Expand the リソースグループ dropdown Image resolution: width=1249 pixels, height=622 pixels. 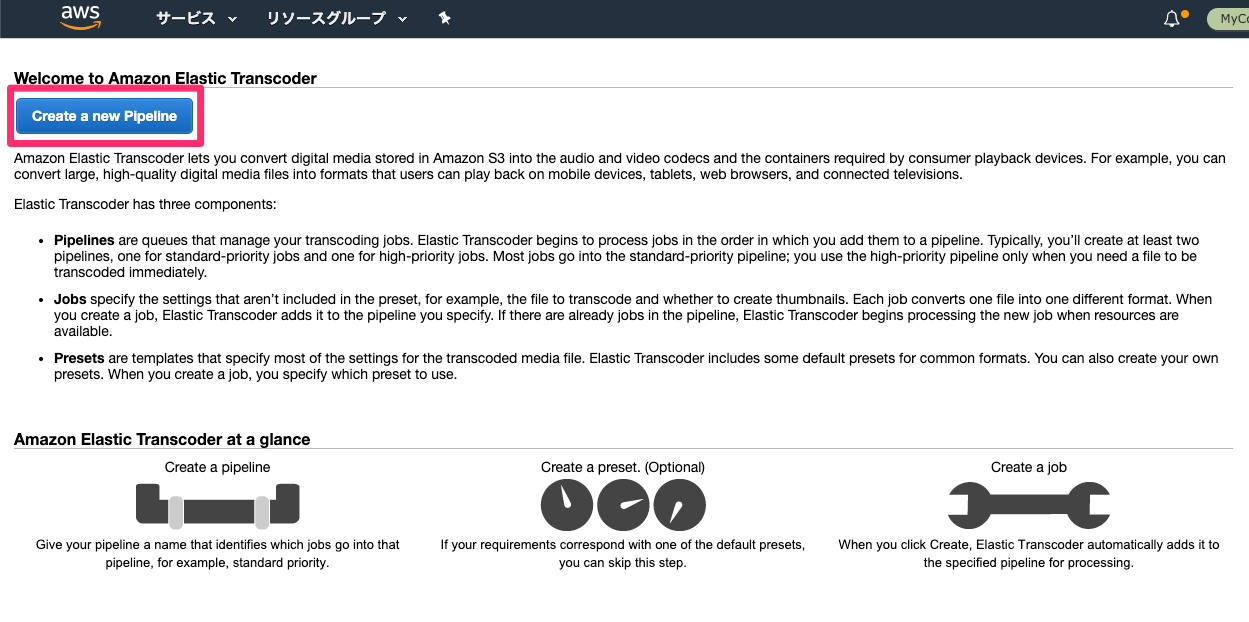coord(336,19)
